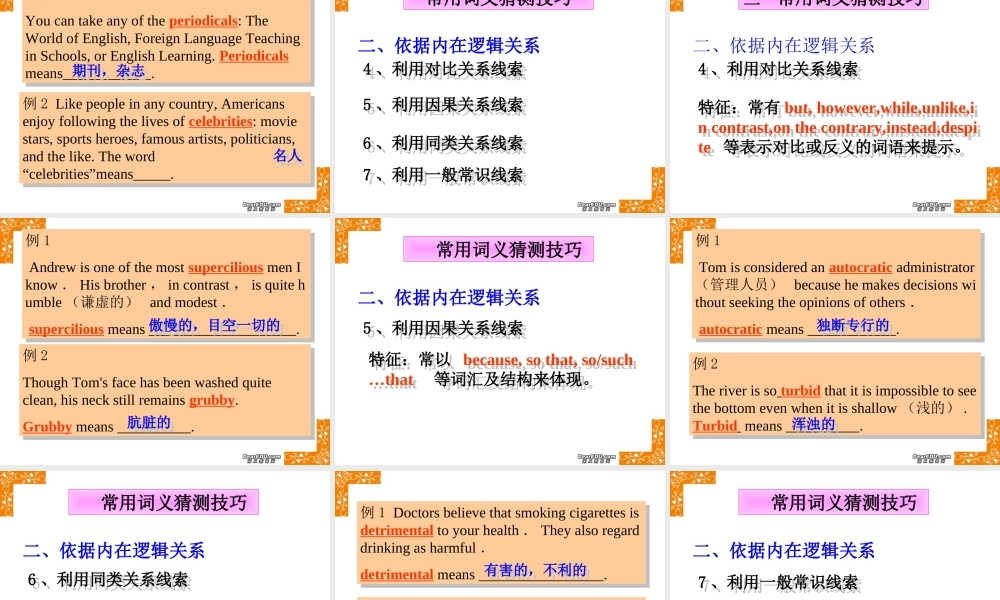Click "5、利用因果关系线索" in the four-item list
Screen dimensions: 1000x600
pos(443,105)
